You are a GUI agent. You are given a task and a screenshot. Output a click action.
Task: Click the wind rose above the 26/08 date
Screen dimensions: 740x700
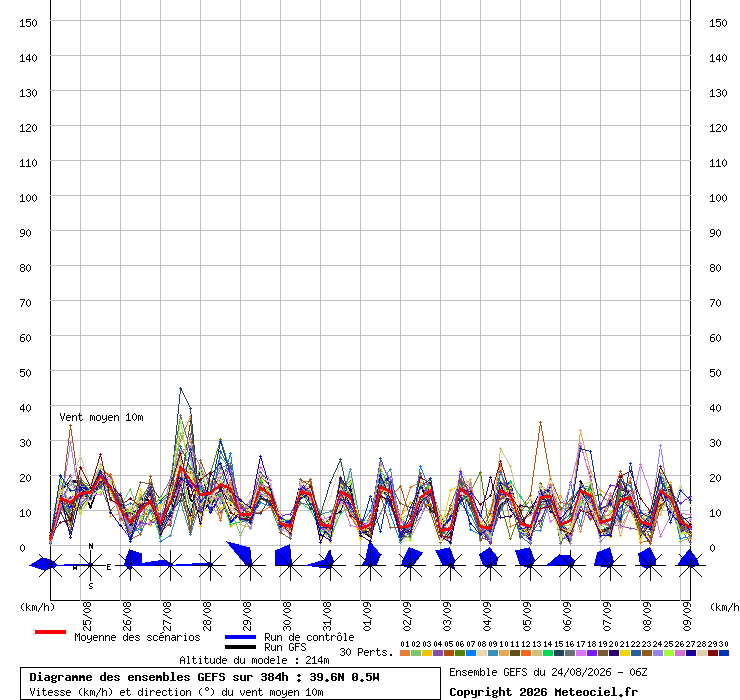pos(130,565)
